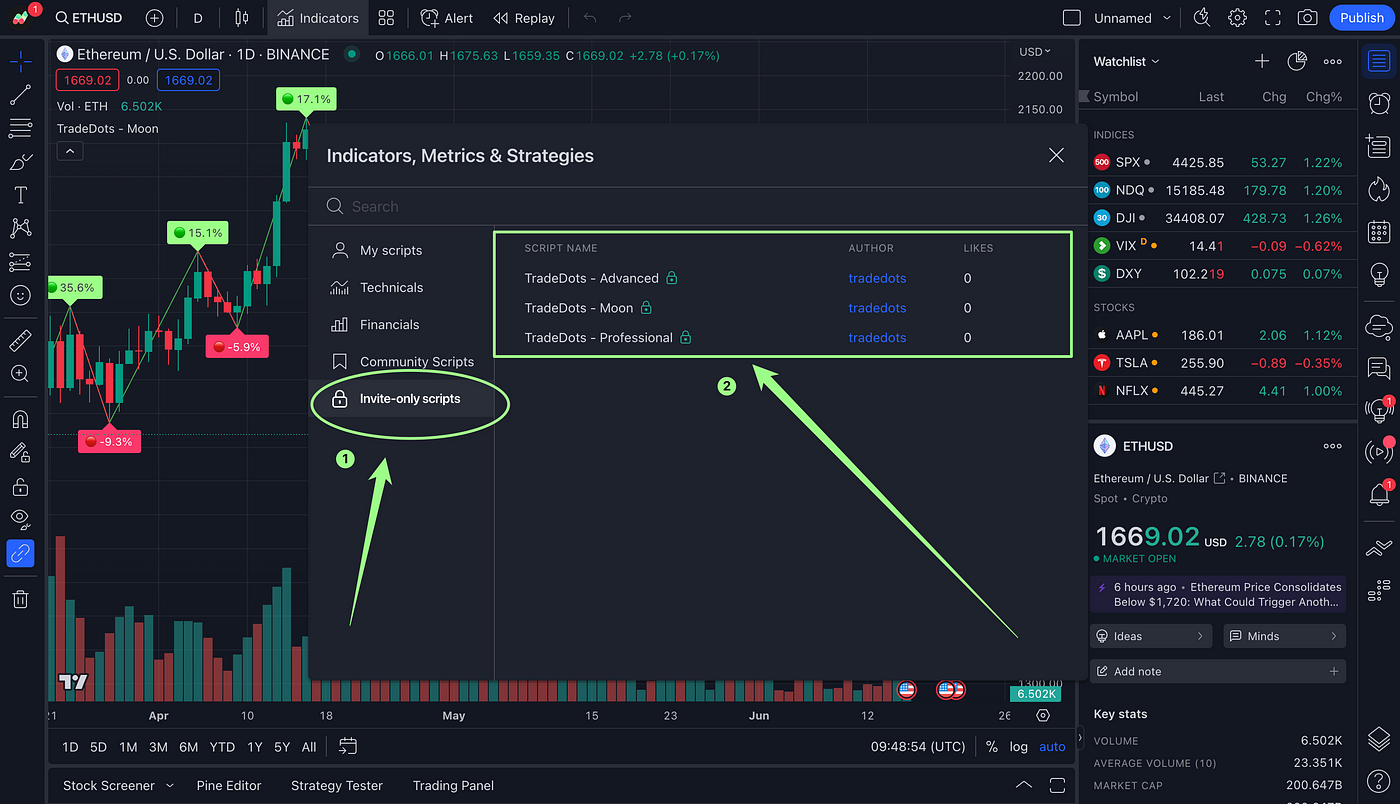1400x804 pixels.
Task: Lock all drawing tools
Action: click(x=20, y=487)
